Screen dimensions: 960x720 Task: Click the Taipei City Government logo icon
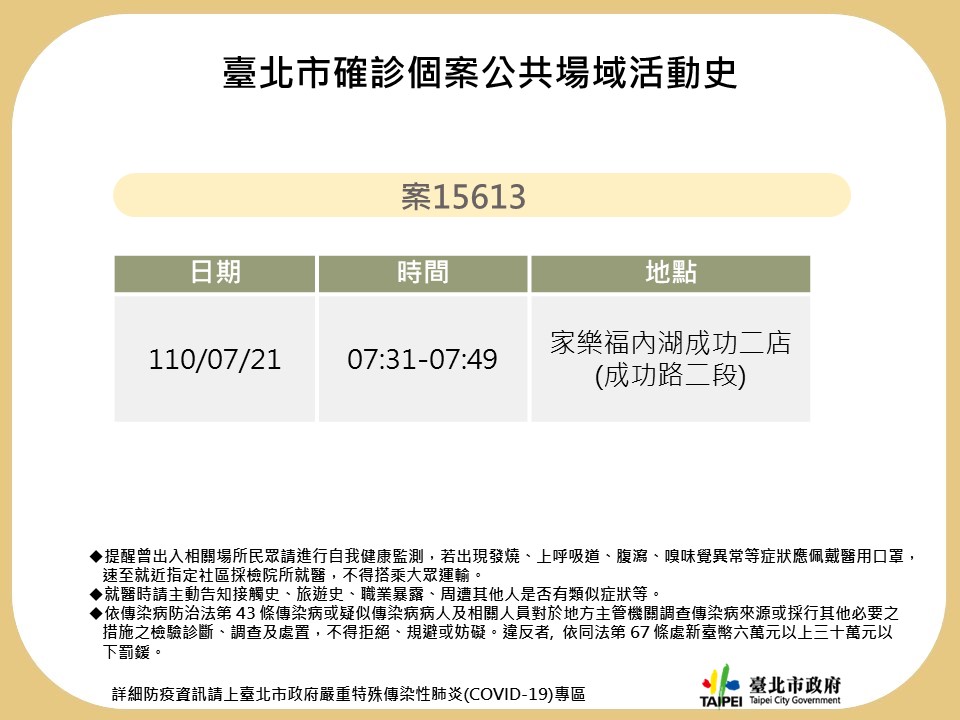[721, 686]
